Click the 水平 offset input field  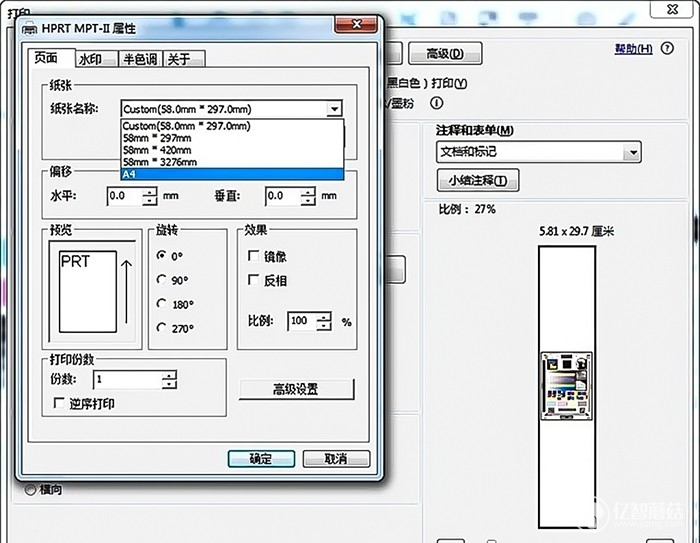point(125,196)
